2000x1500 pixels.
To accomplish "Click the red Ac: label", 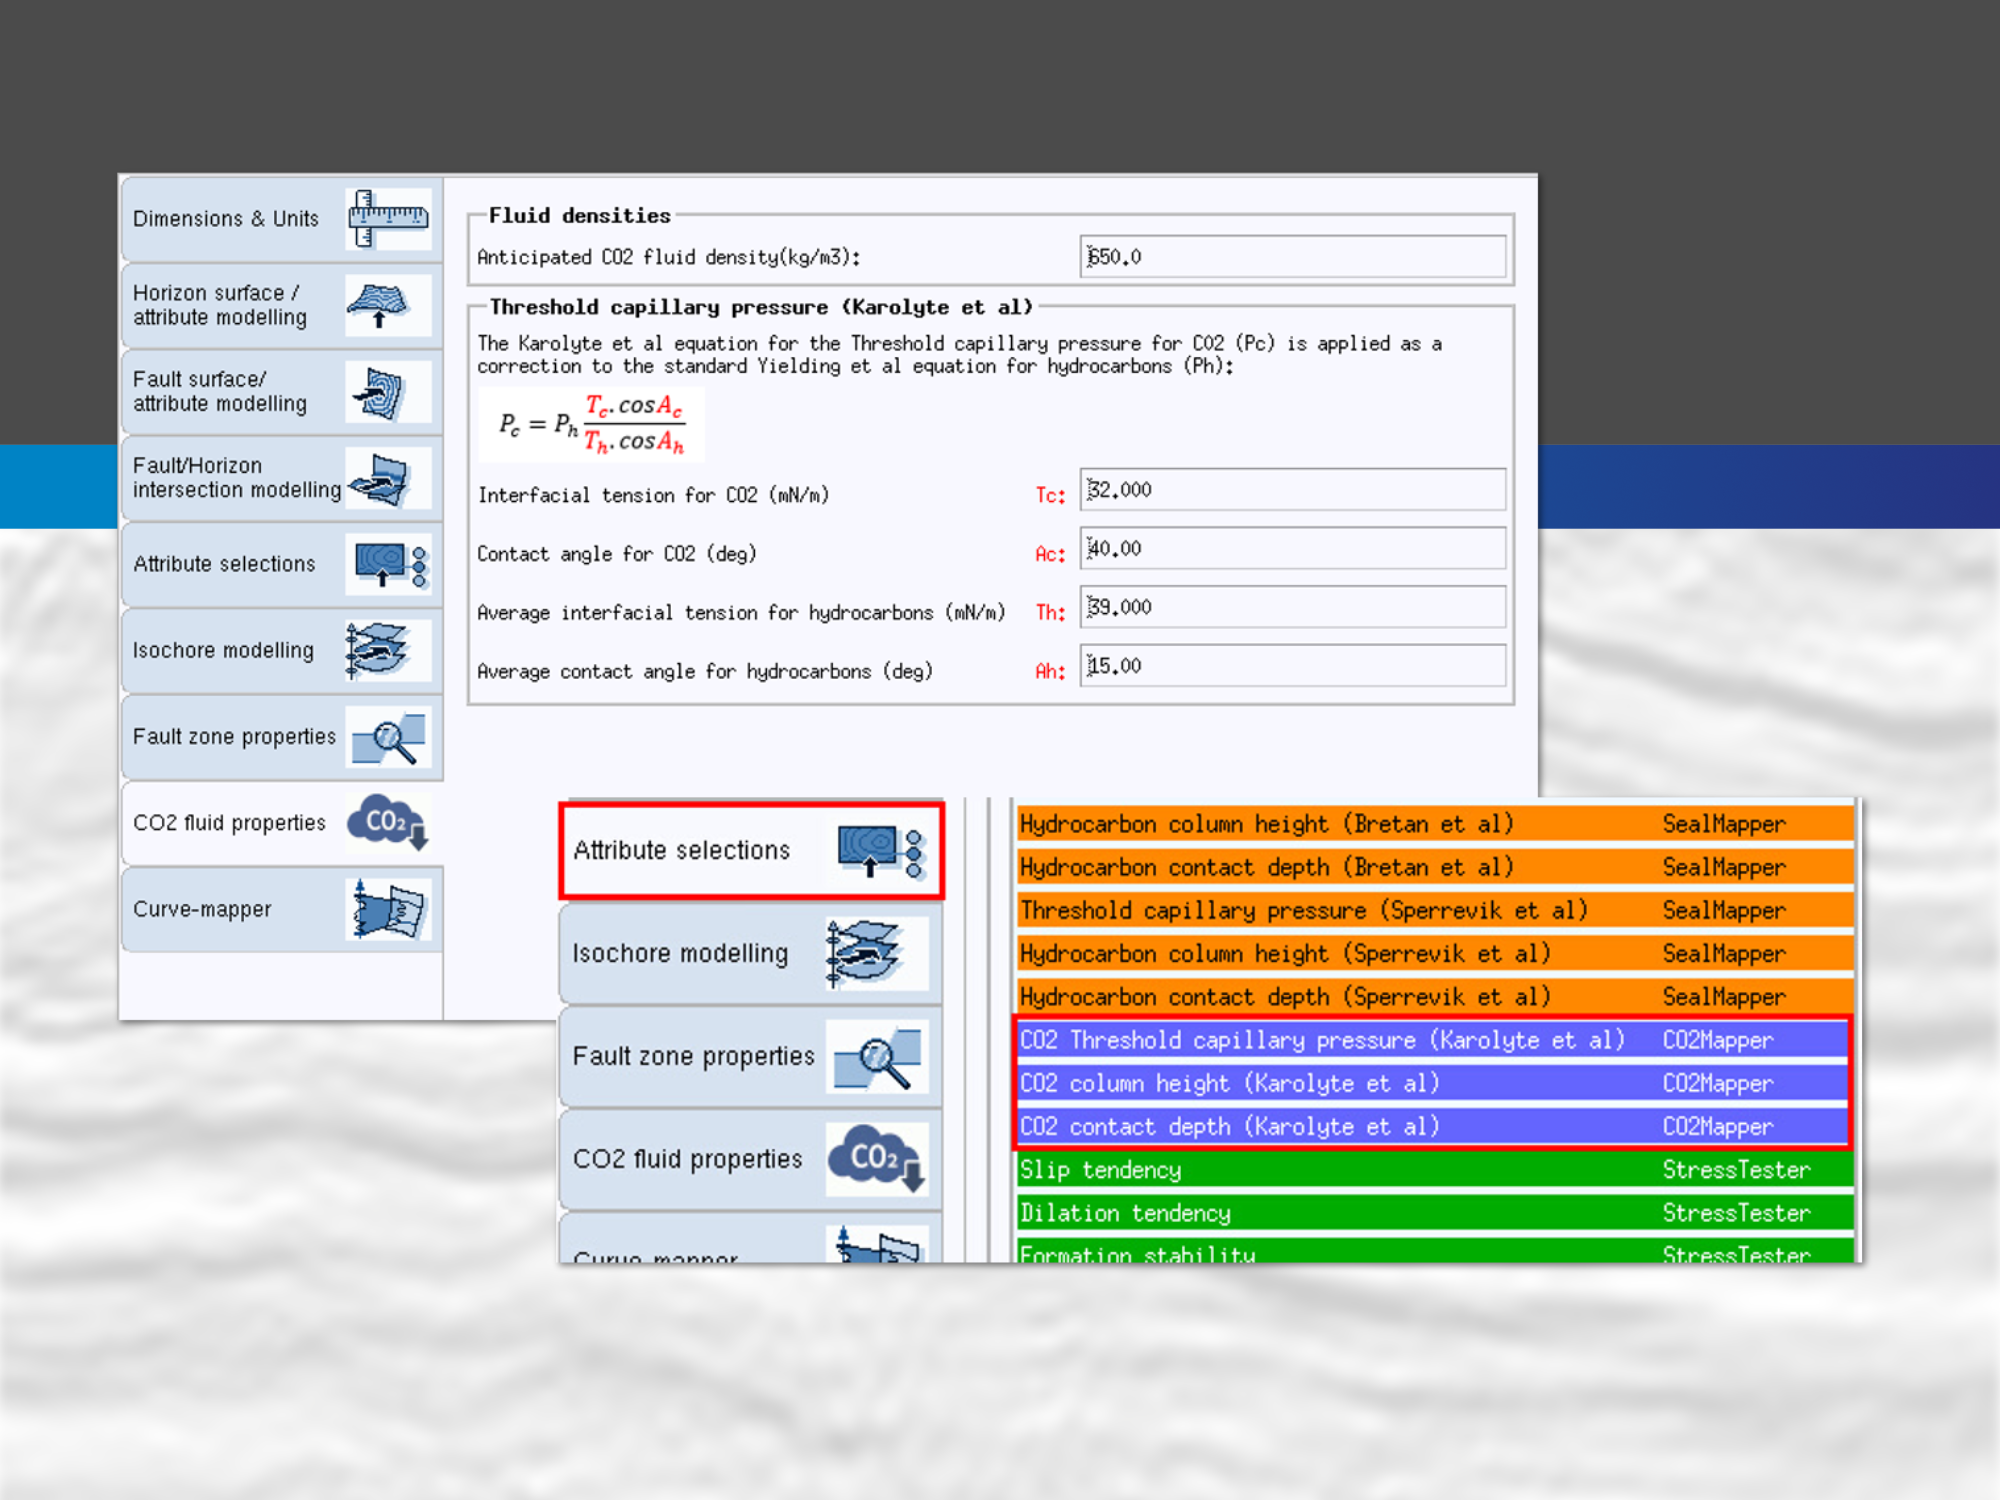I will coord(1050,554).
